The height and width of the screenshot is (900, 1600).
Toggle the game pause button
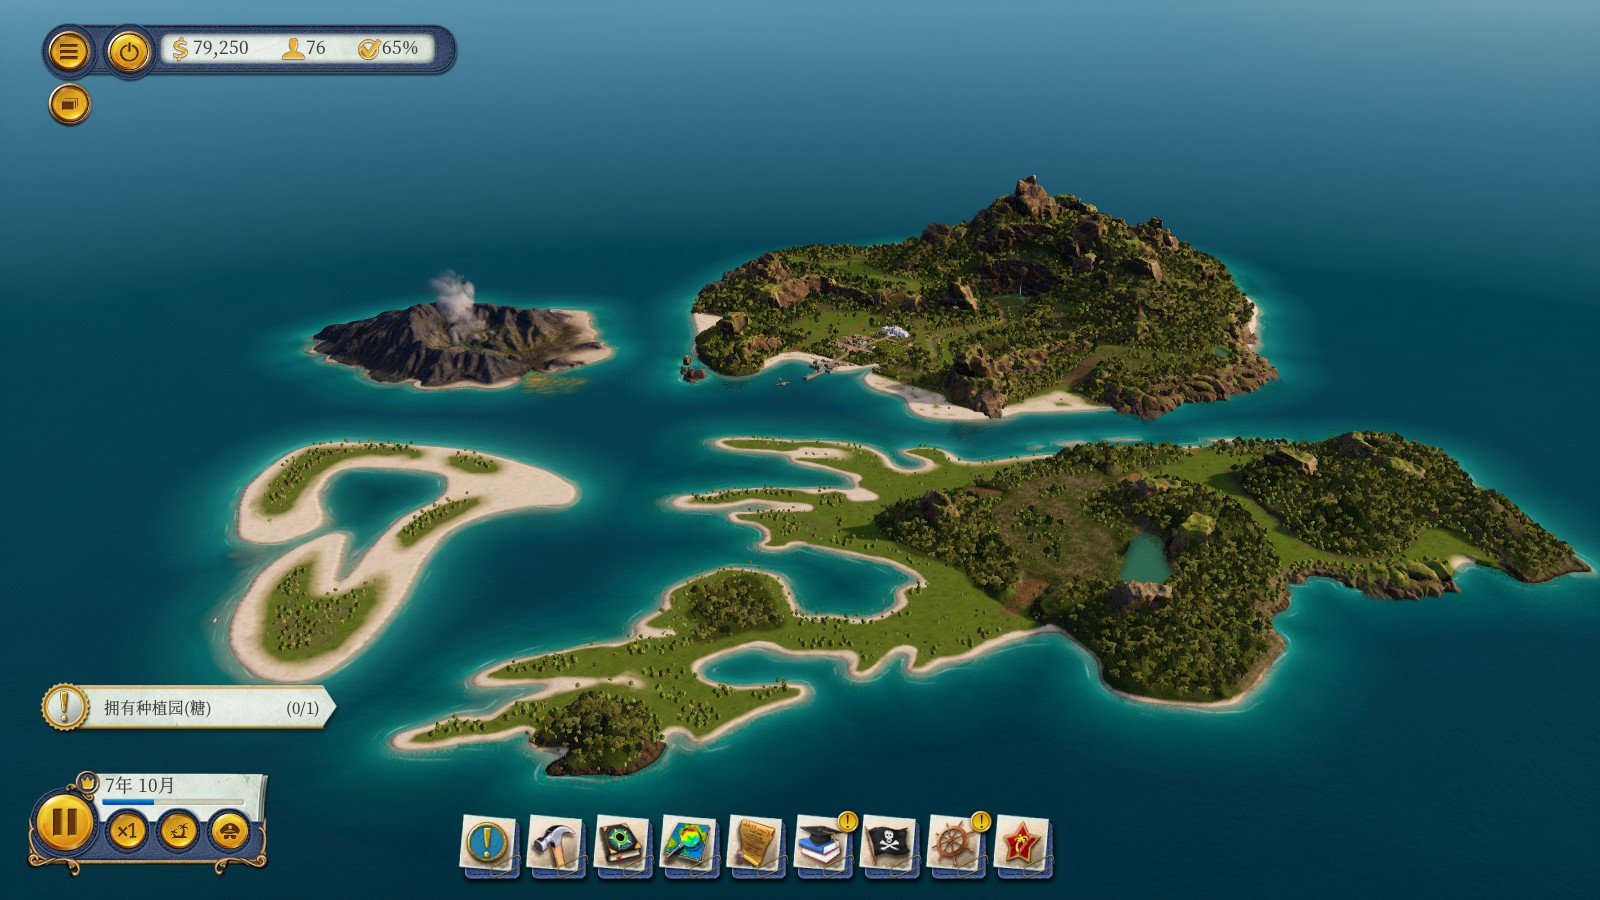pos(64,822)
